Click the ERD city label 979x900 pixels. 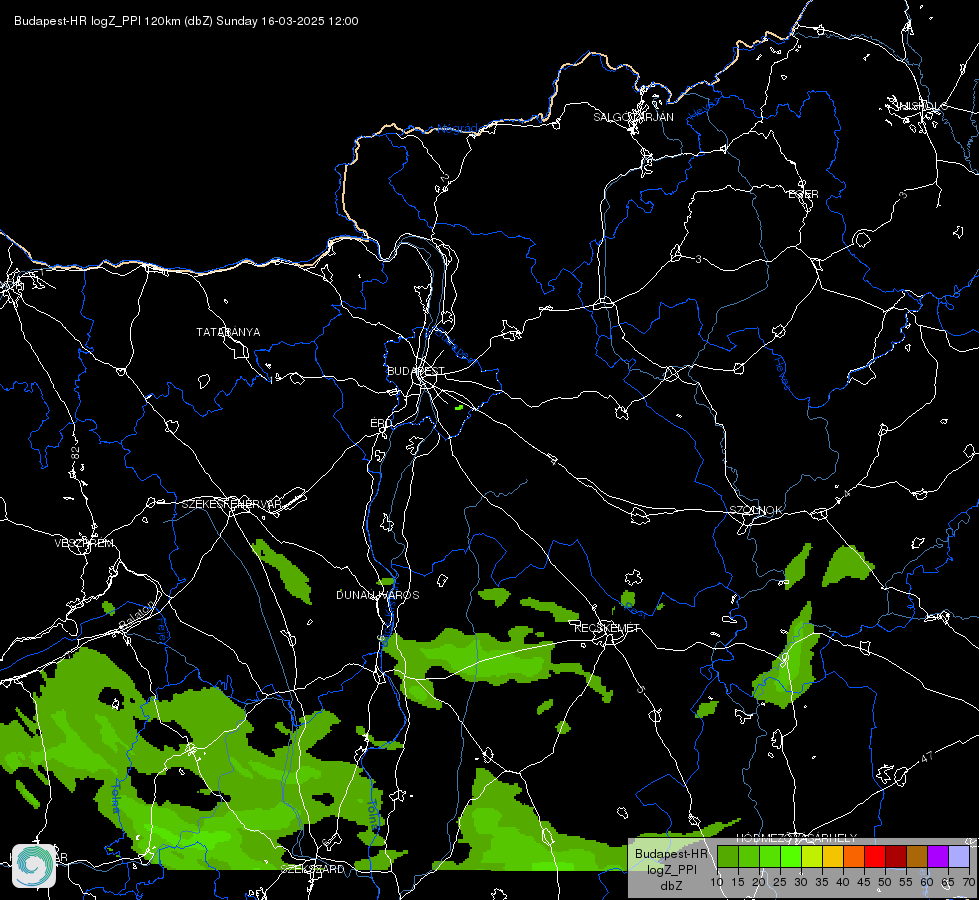pyautogui.click(x=381, y=423)
